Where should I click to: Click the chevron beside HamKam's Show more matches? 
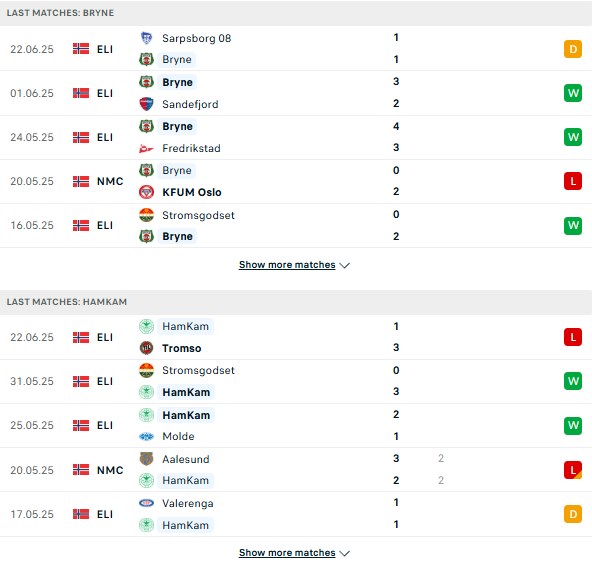[x=344, y=553]
